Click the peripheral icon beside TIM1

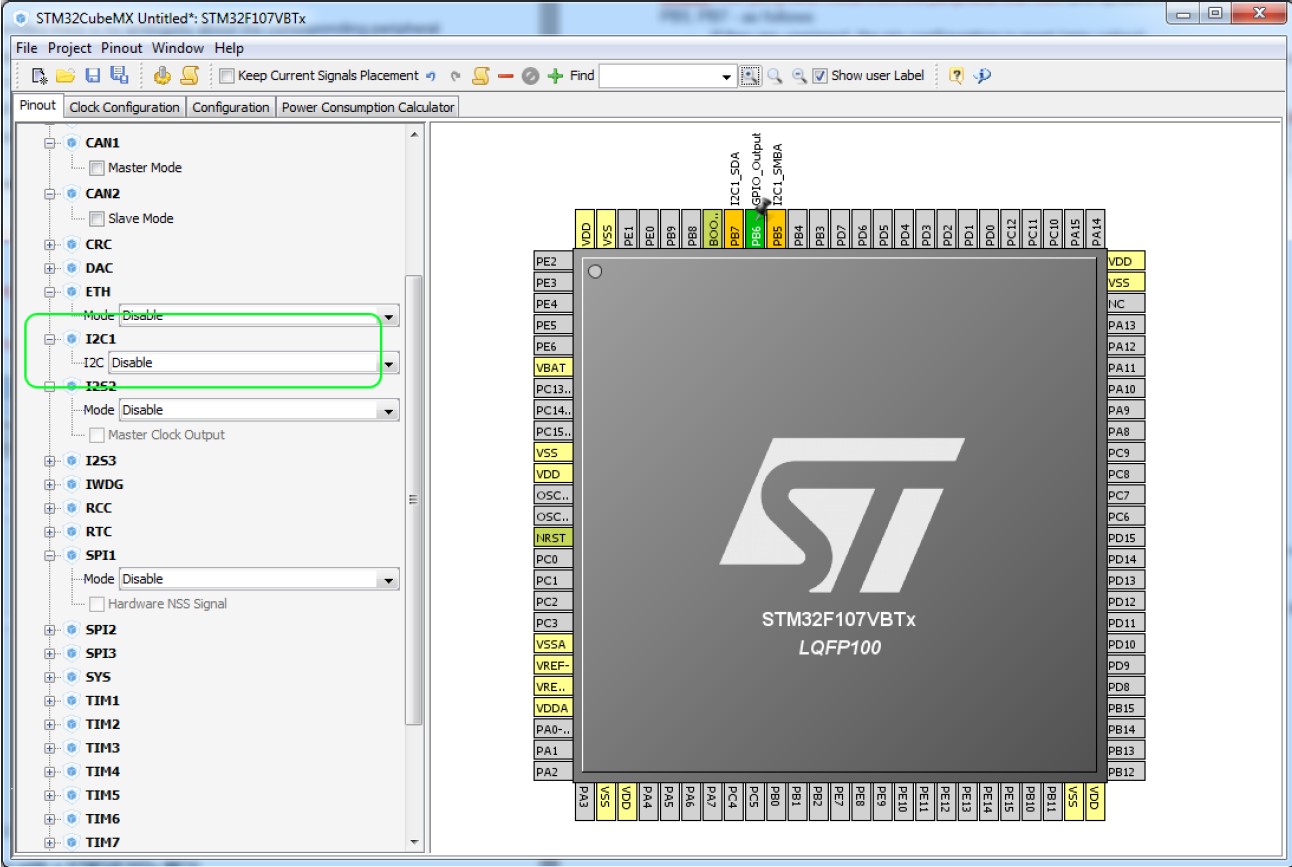coord(72,701)
